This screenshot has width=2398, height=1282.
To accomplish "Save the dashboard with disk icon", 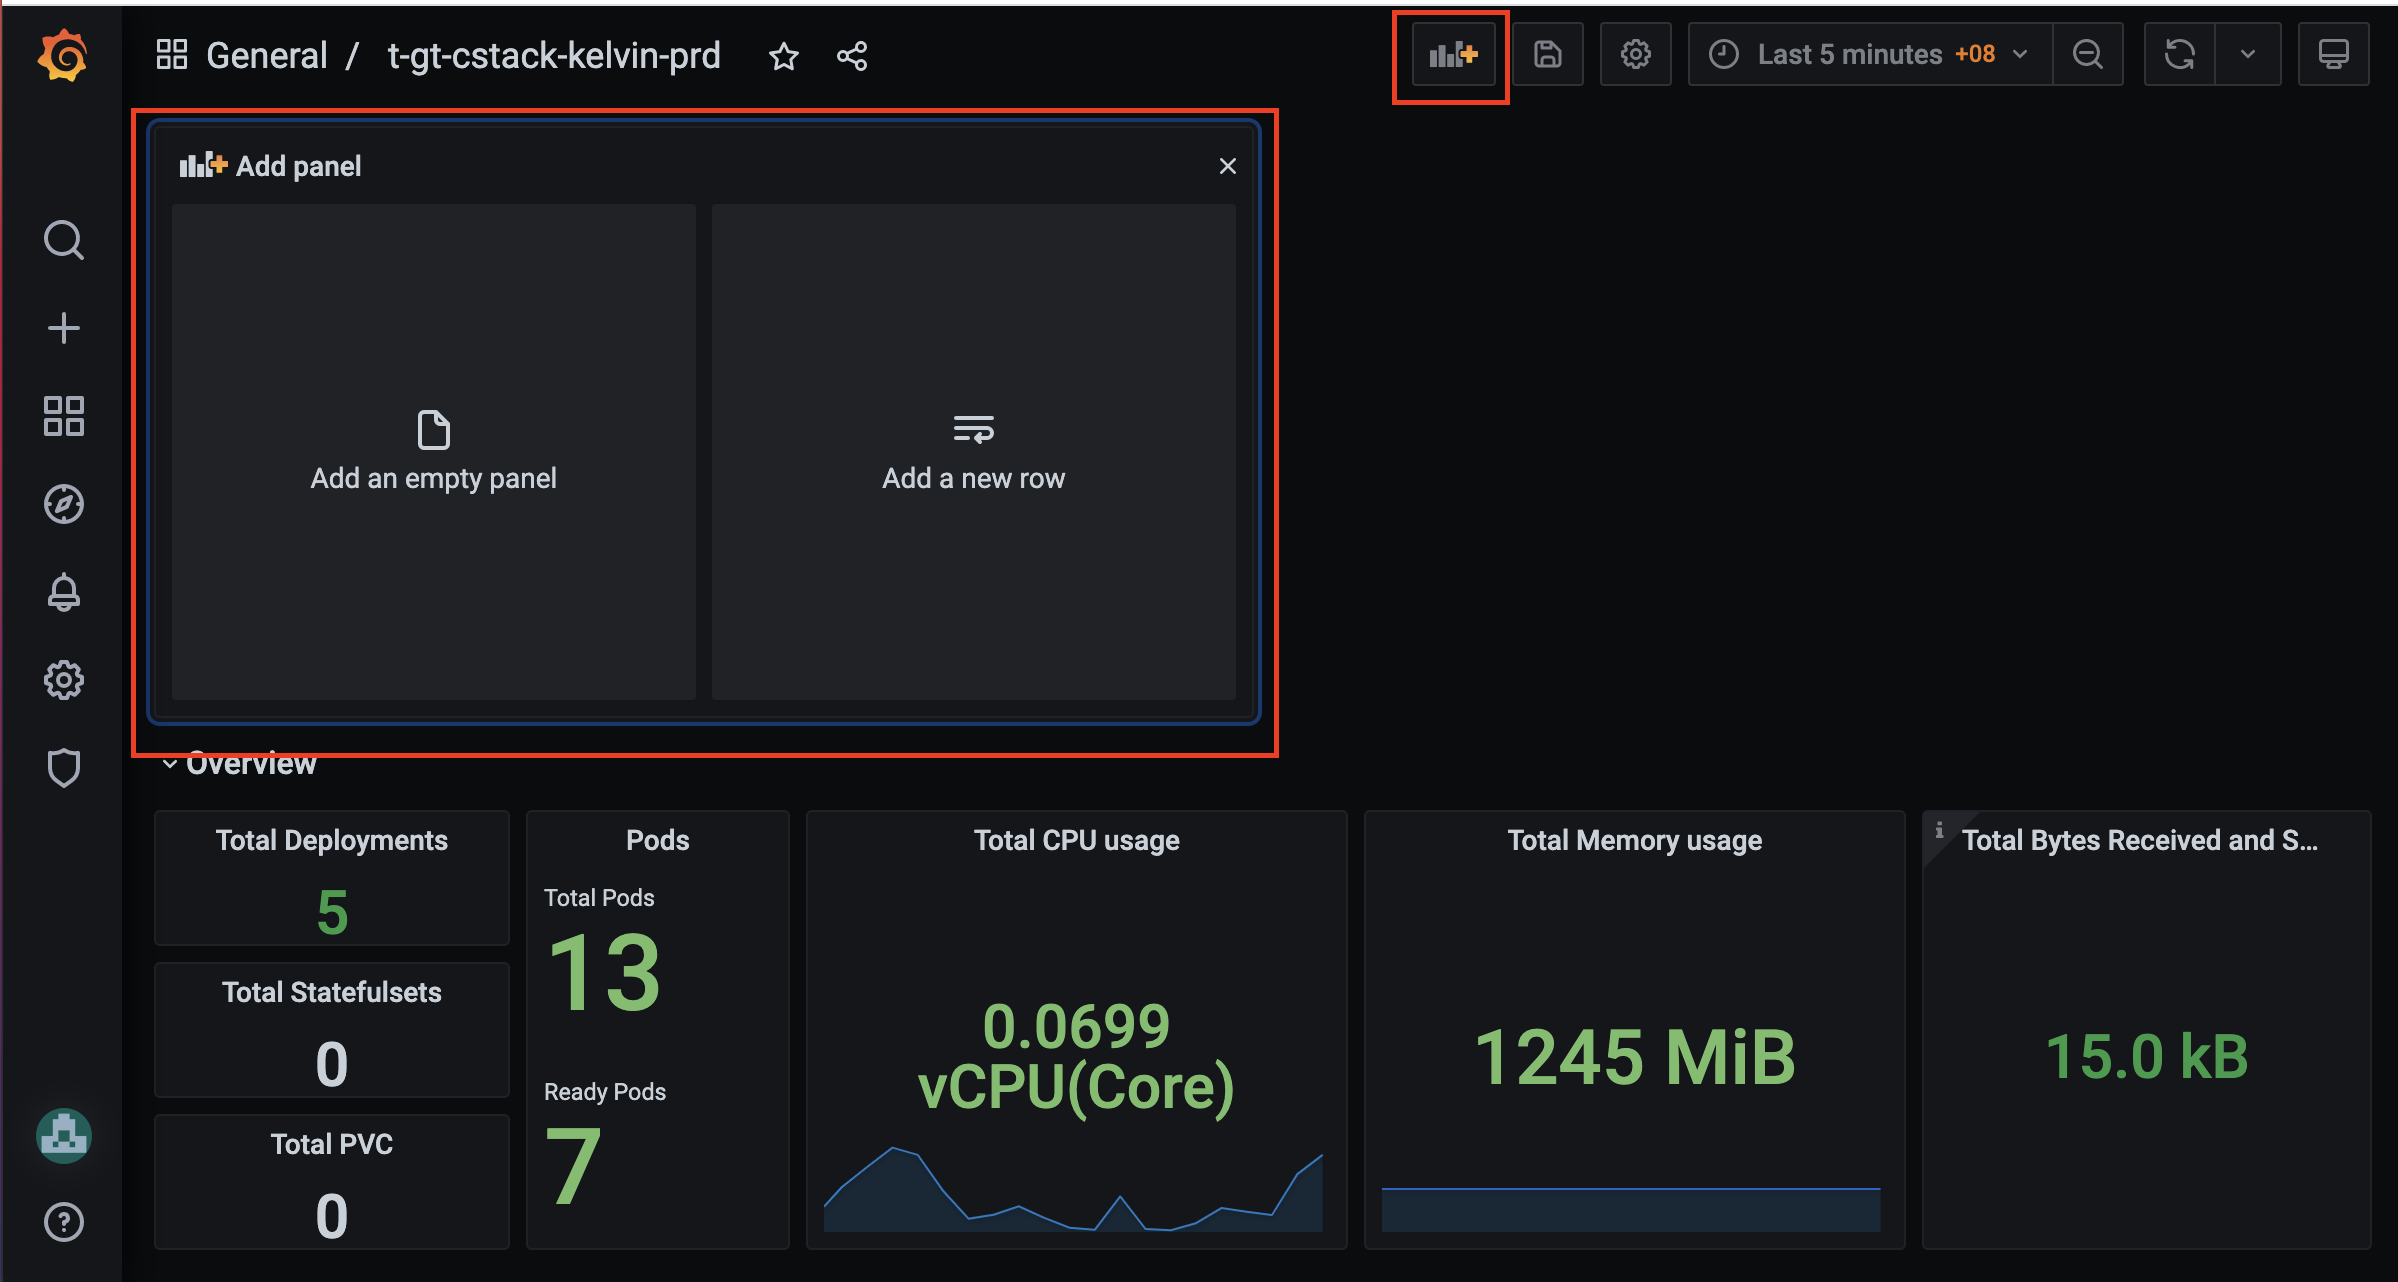I will coord(1548,54).
